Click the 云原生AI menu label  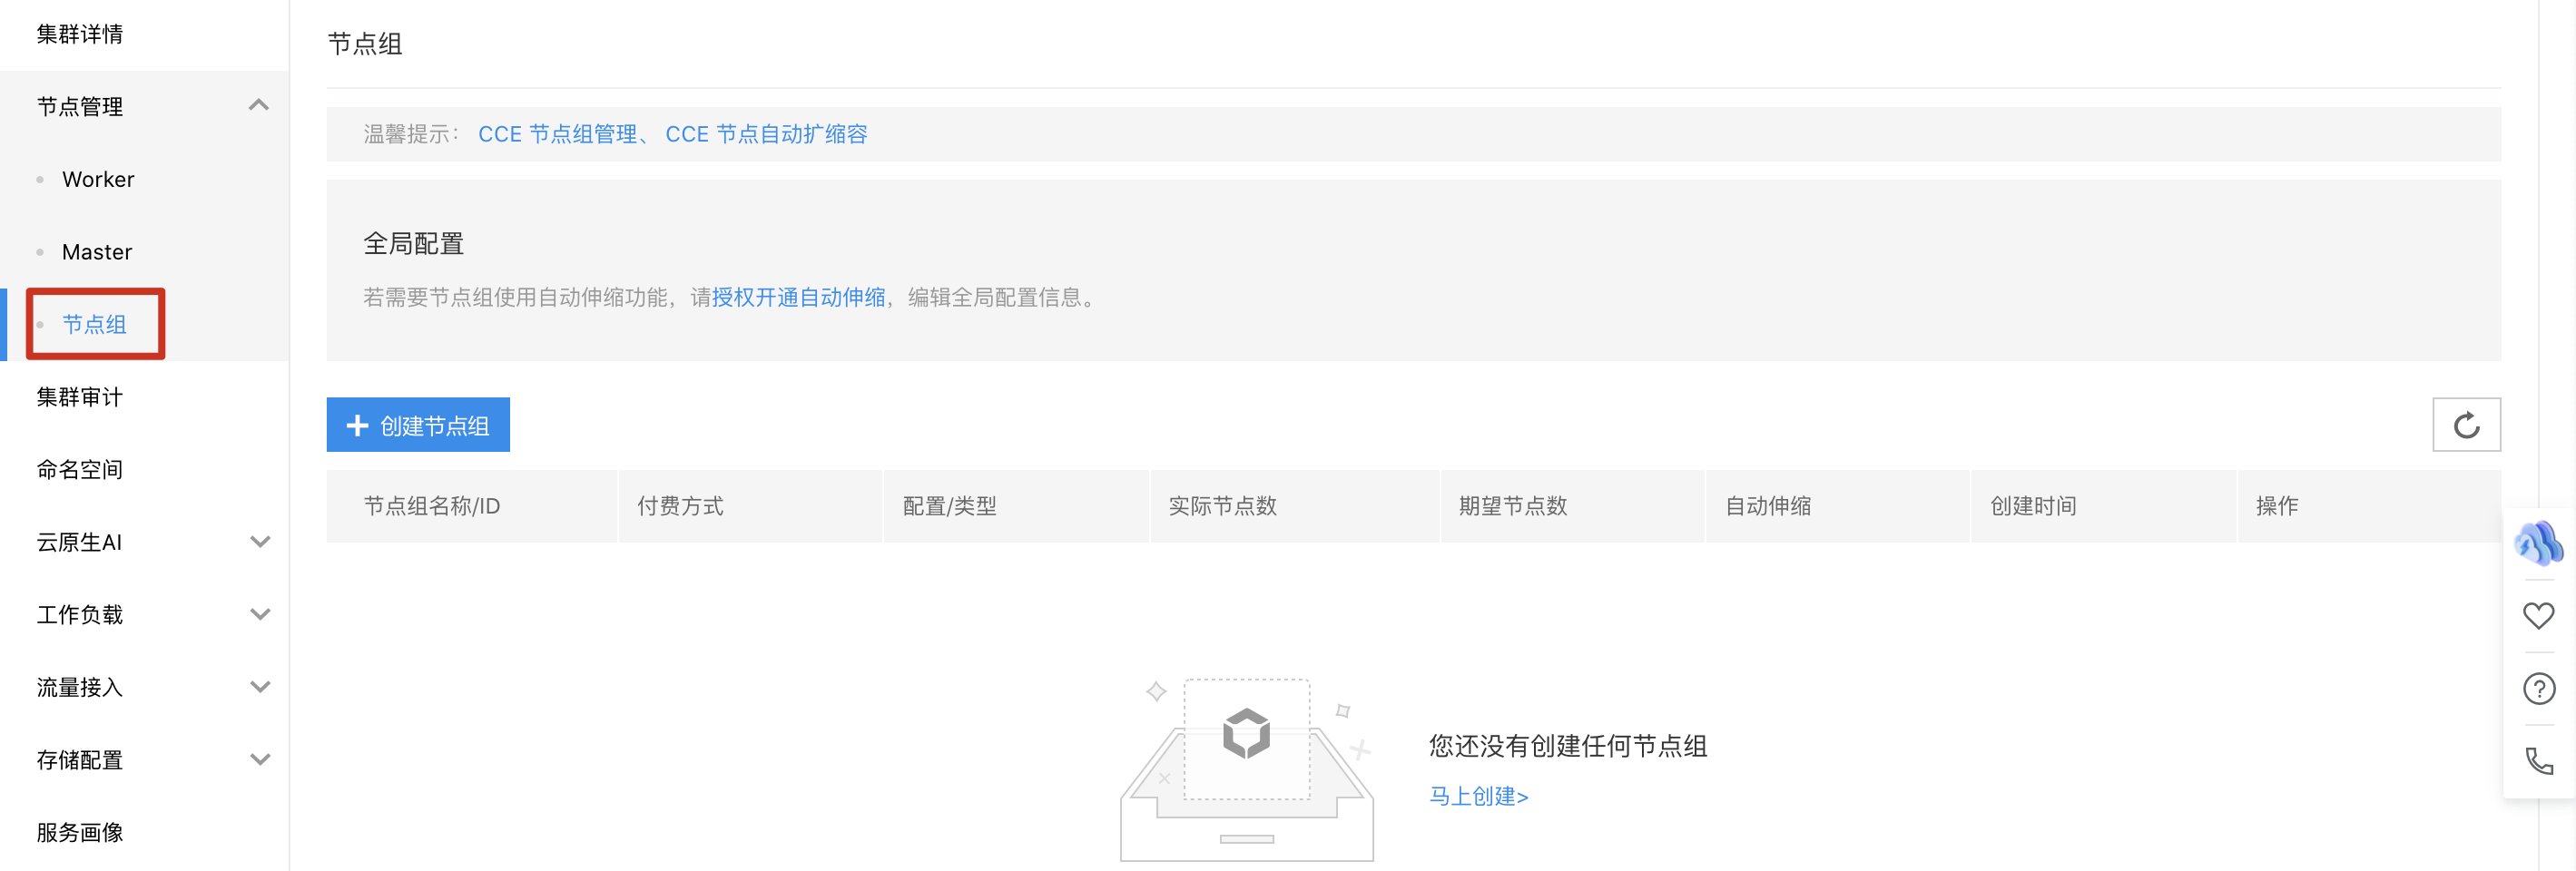(80, 542)
